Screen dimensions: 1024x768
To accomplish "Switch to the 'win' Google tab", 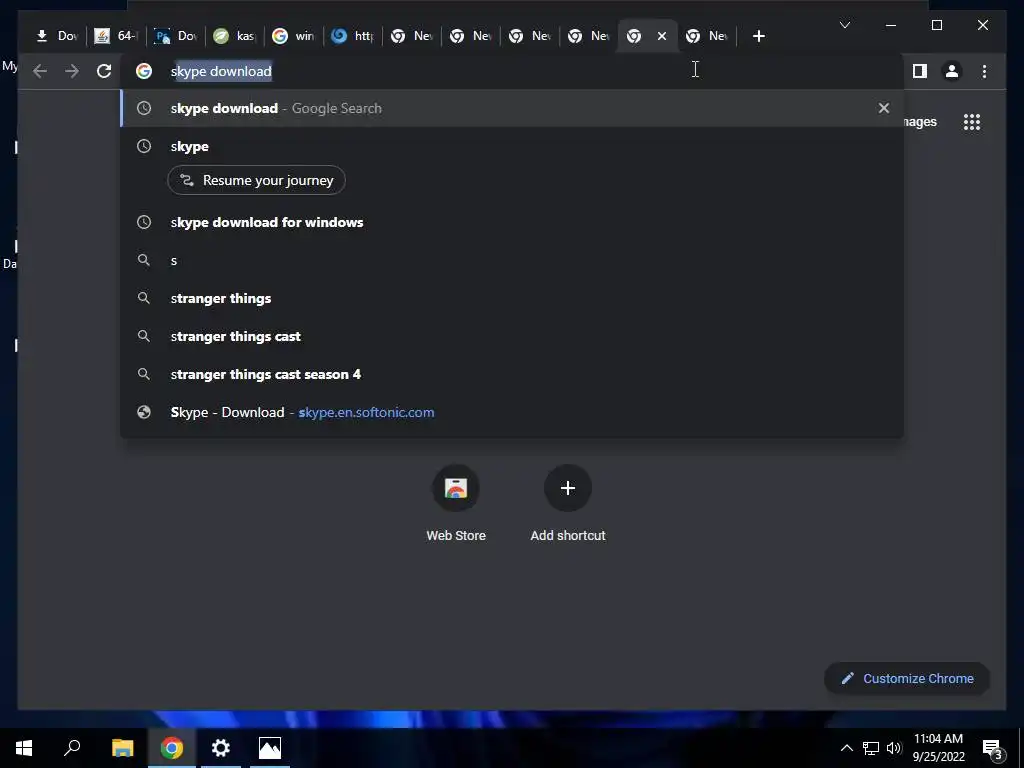I will click(293, 36).
